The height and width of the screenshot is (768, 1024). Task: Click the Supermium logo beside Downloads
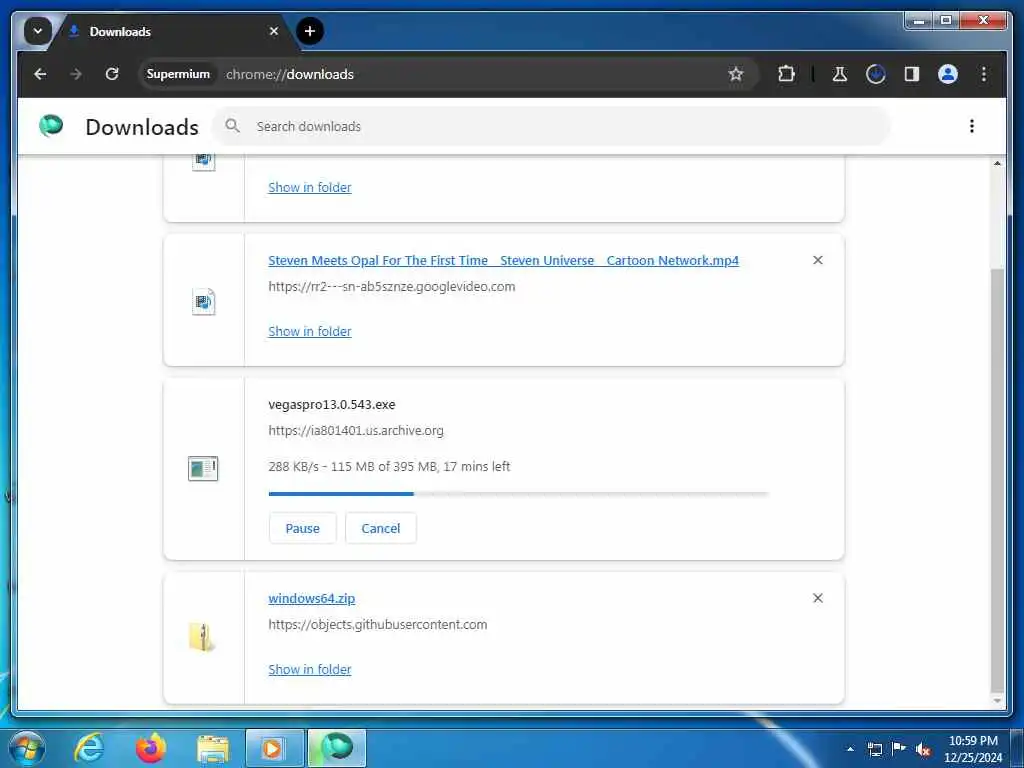click(51, 125)
